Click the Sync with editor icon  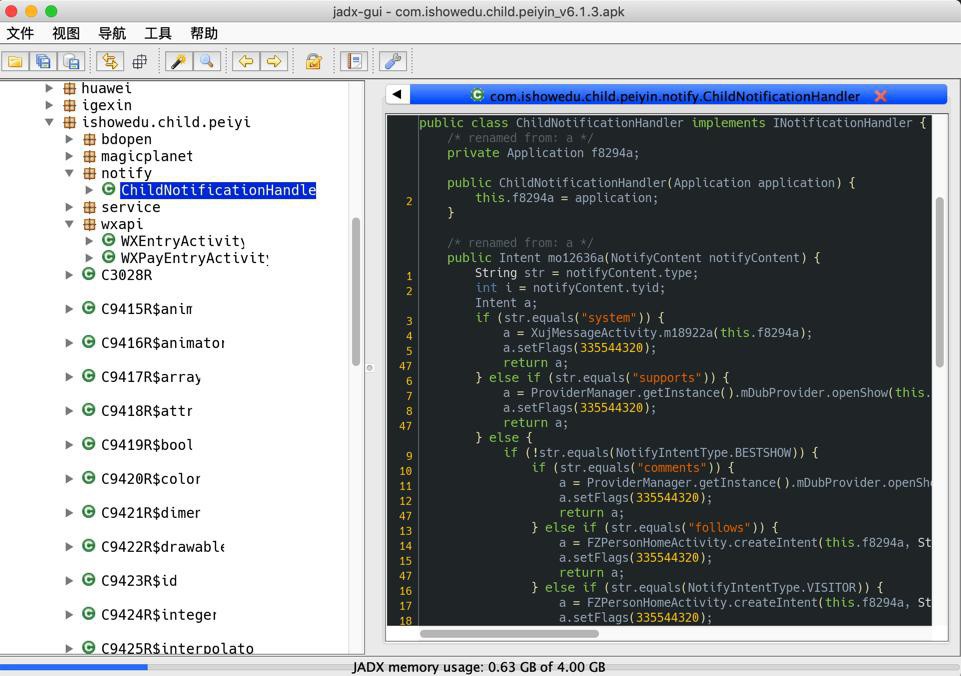[110, 61]
